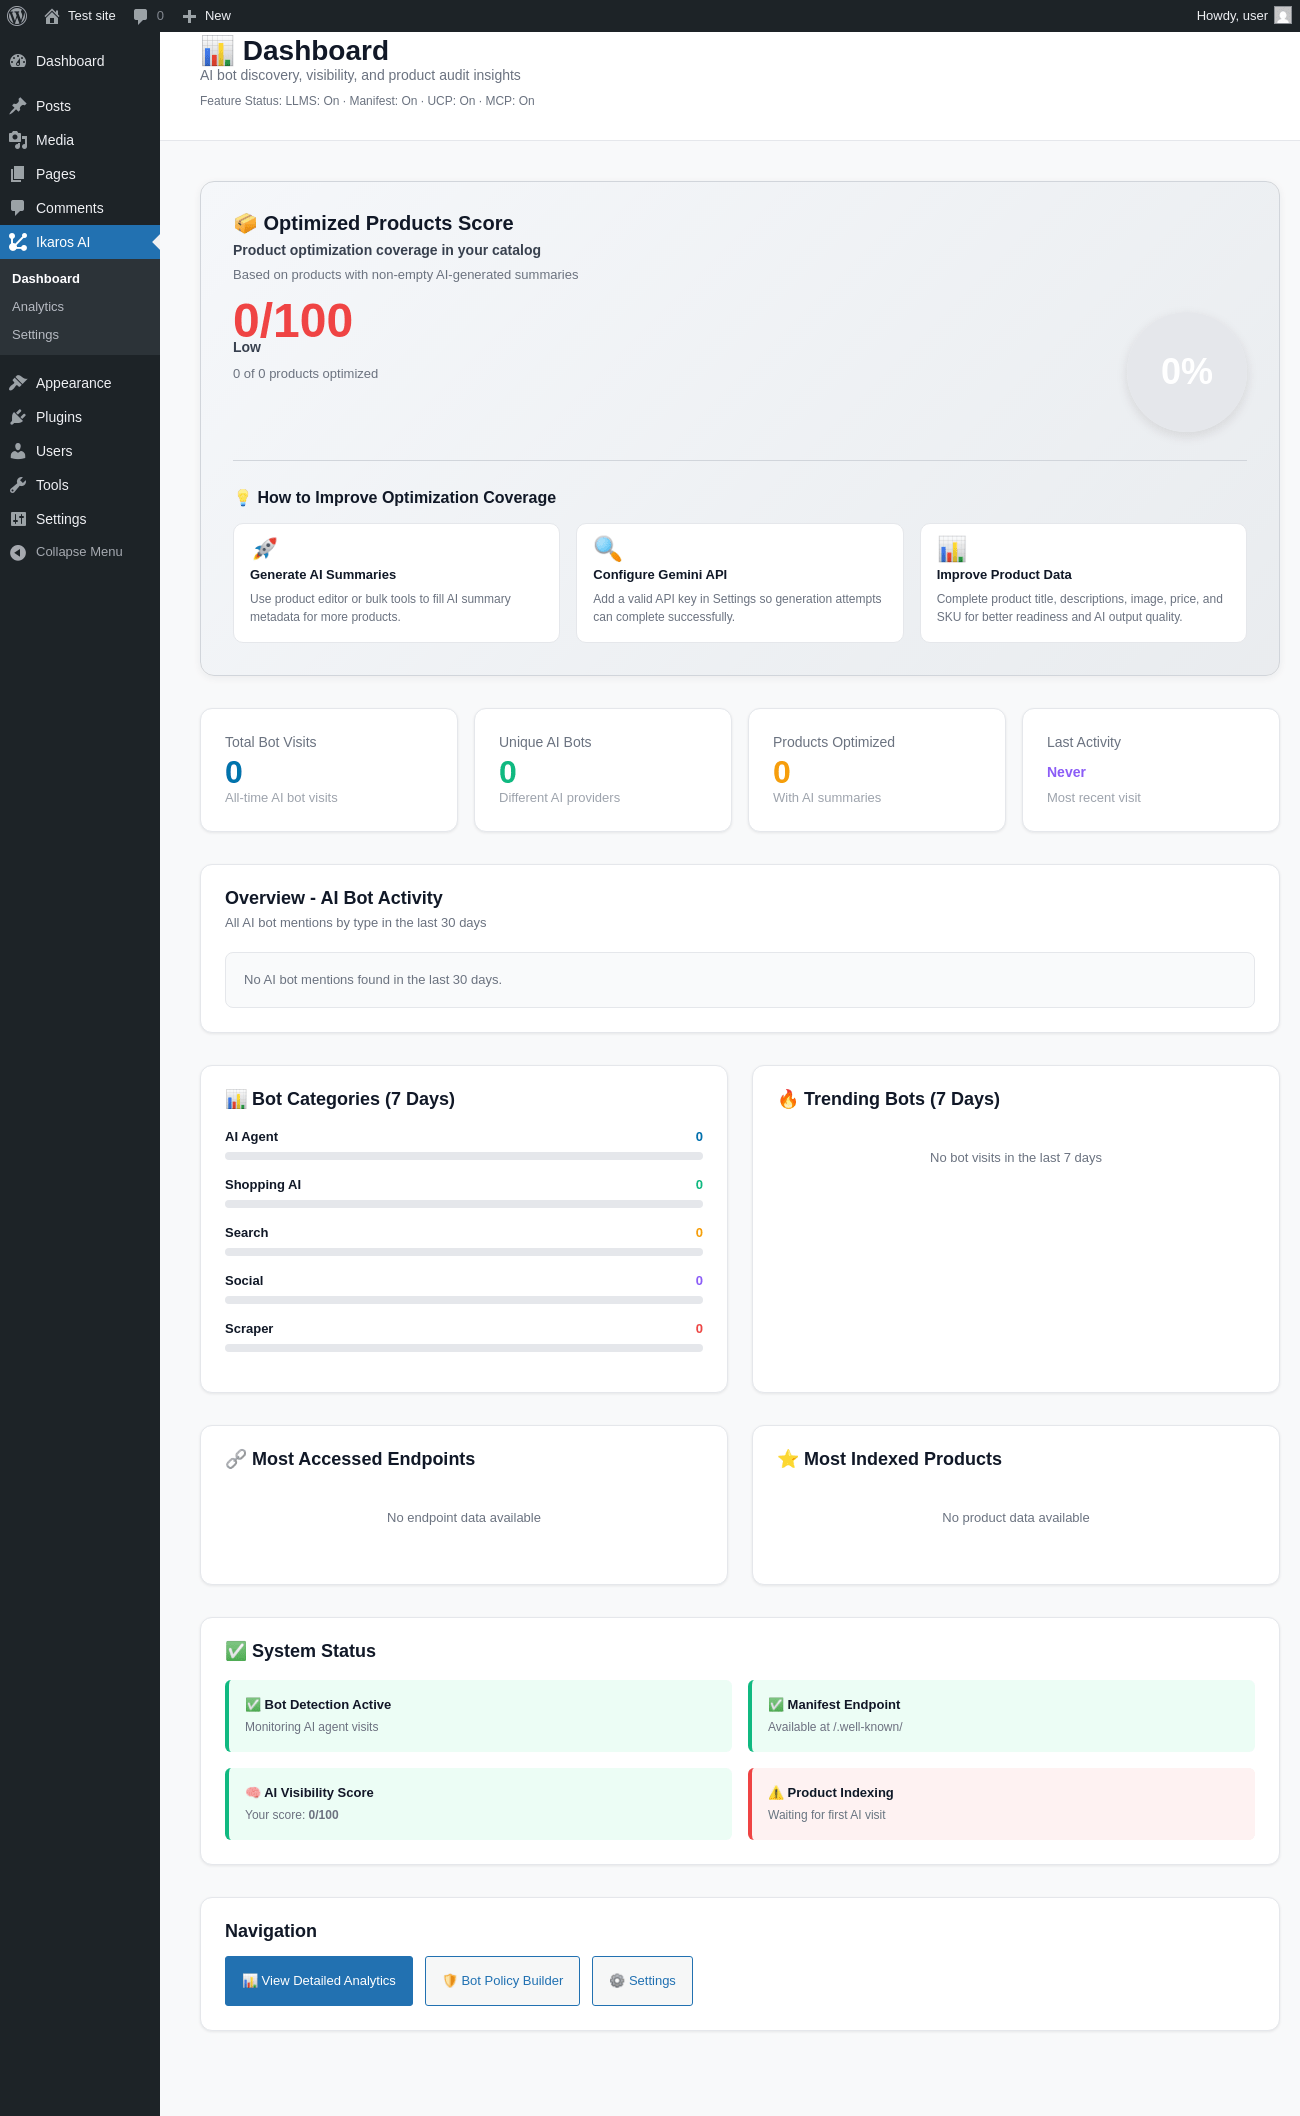Click the Tools wrench icon
The width and height of the screenshot is (1300, 2116).
tap(18, 485)
